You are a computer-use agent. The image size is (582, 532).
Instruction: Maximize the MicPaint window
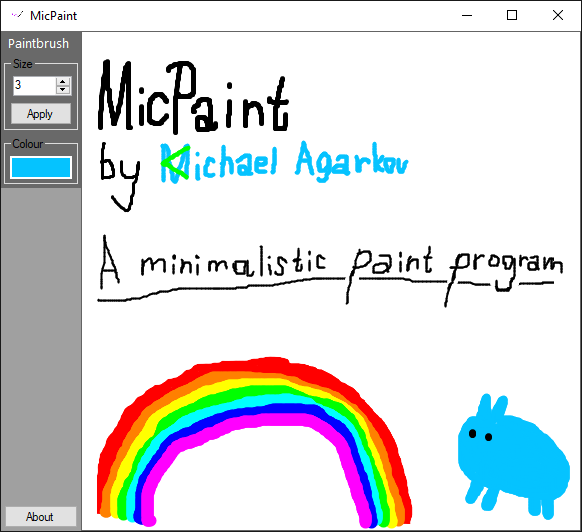click(x=512, y=16)
